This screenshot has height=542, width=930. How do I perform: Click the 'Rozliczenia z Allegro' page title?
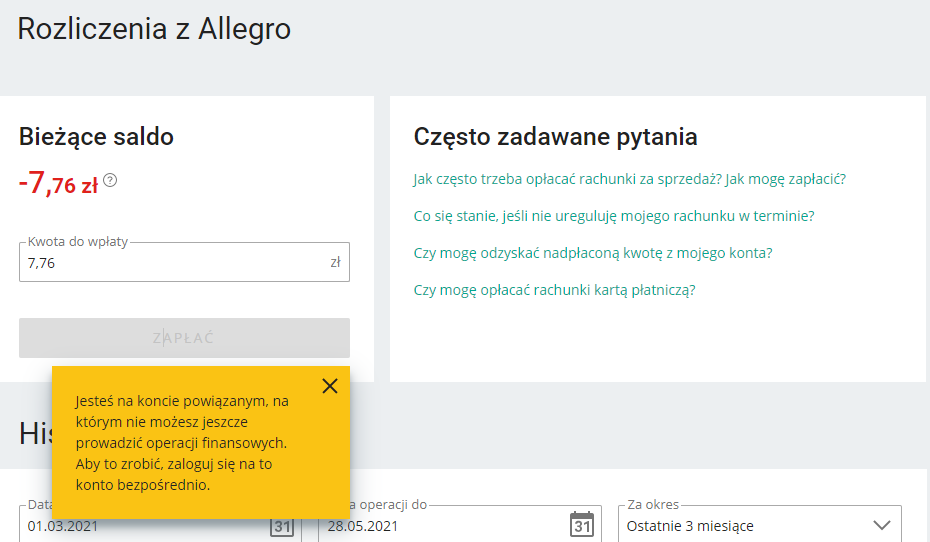click(x=154, y=29)
